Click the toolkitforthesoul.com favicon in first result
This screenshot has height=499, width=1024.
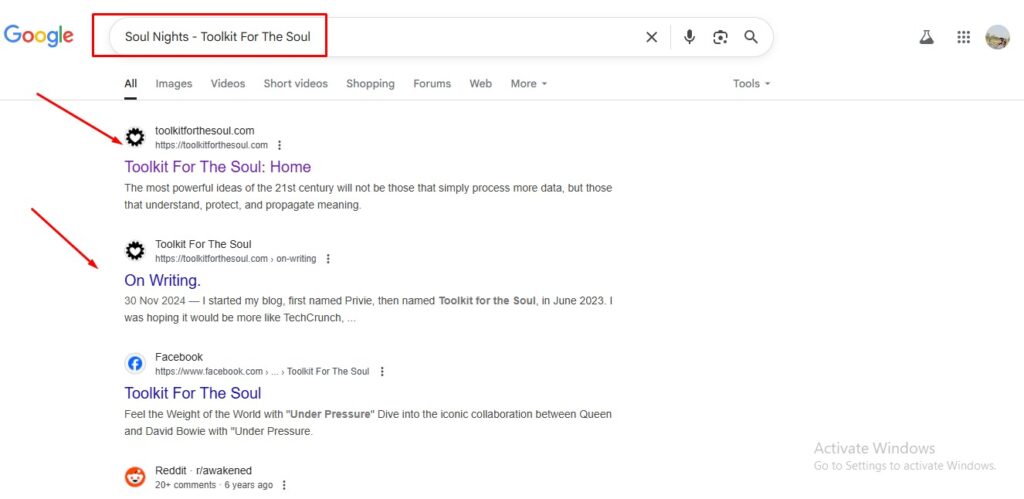coord(135,137)
